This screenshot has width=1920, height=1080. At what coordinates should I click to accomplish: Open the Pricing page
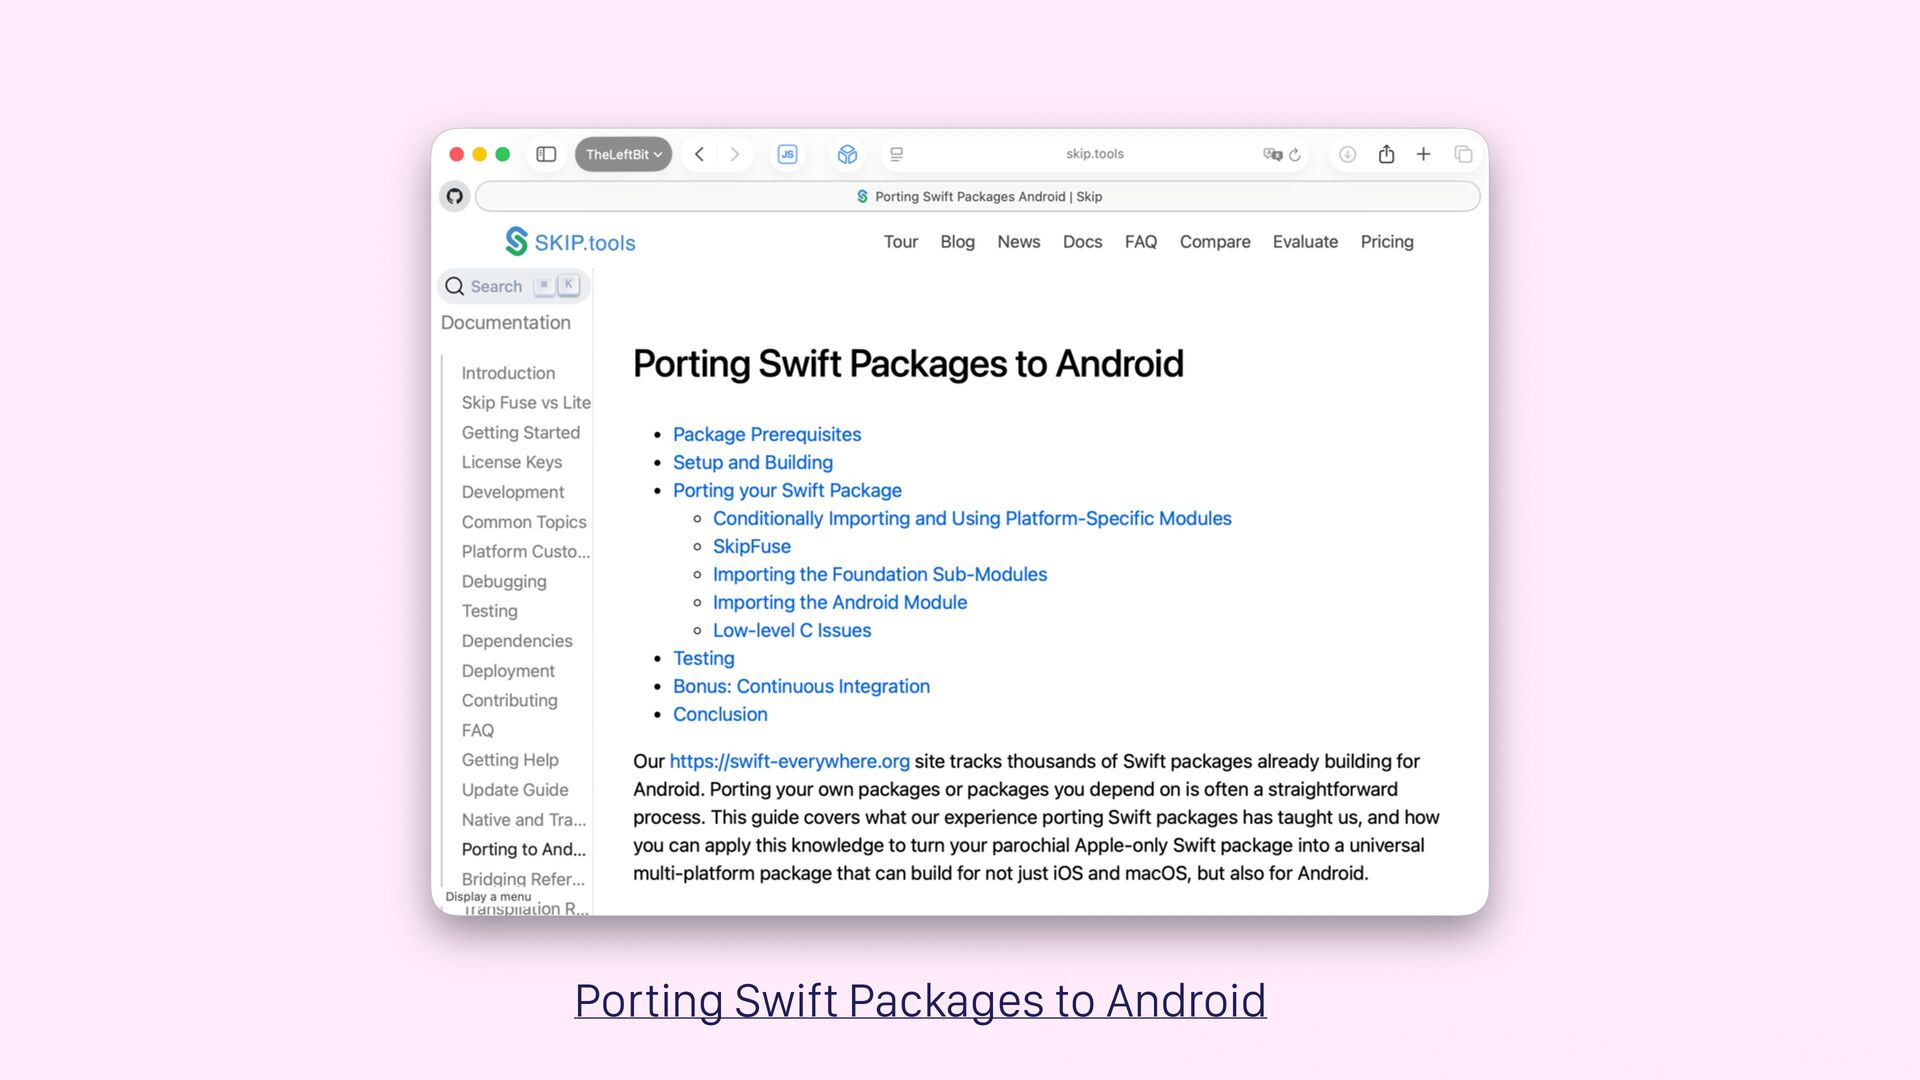click(1386, 242)
